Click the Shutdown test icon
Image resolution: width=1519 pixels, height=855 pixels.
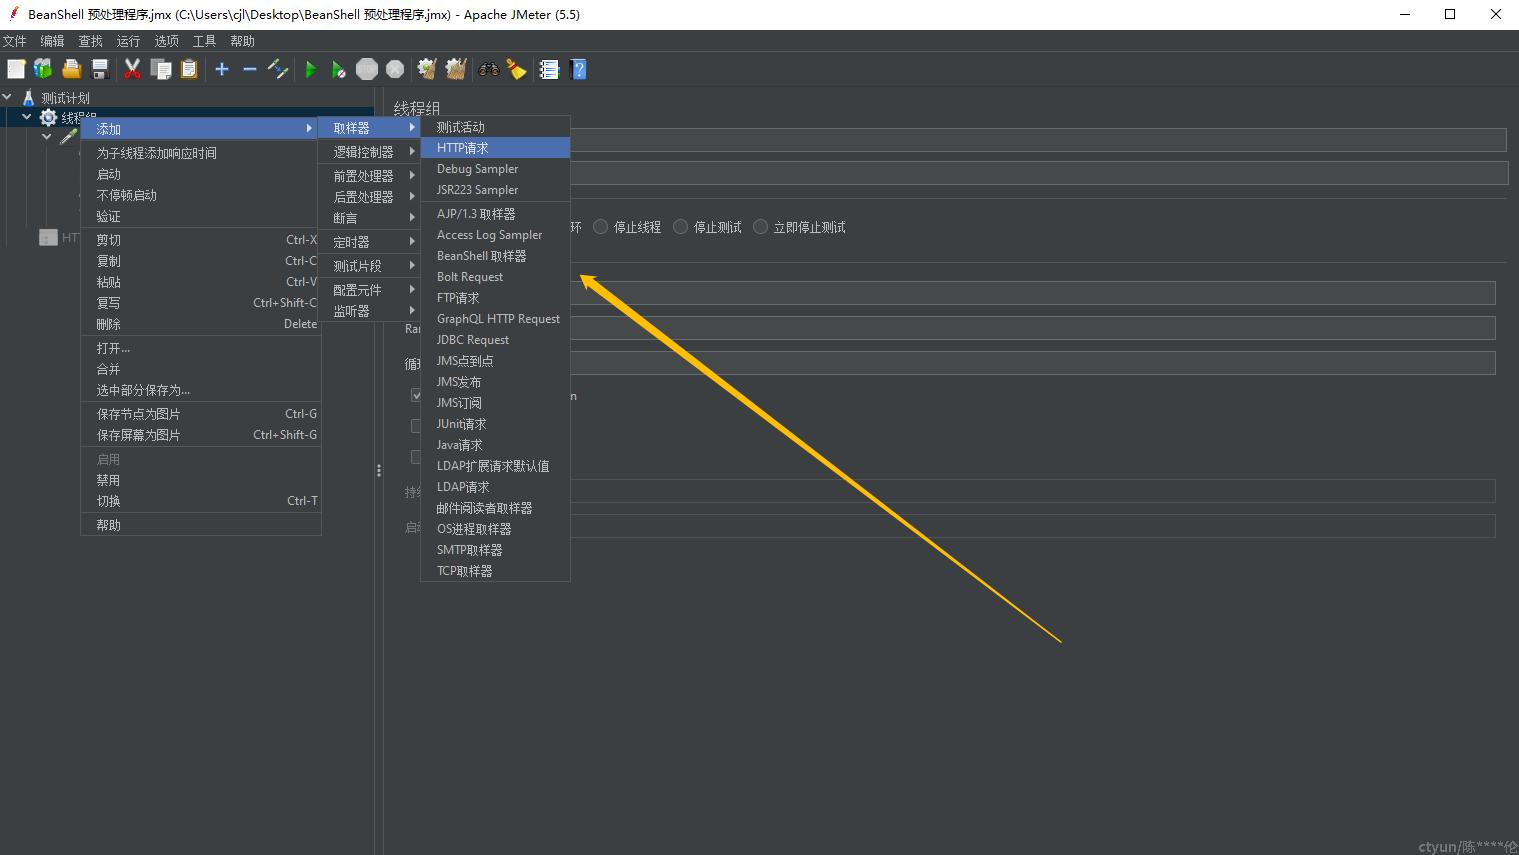(x=395, y=69)
